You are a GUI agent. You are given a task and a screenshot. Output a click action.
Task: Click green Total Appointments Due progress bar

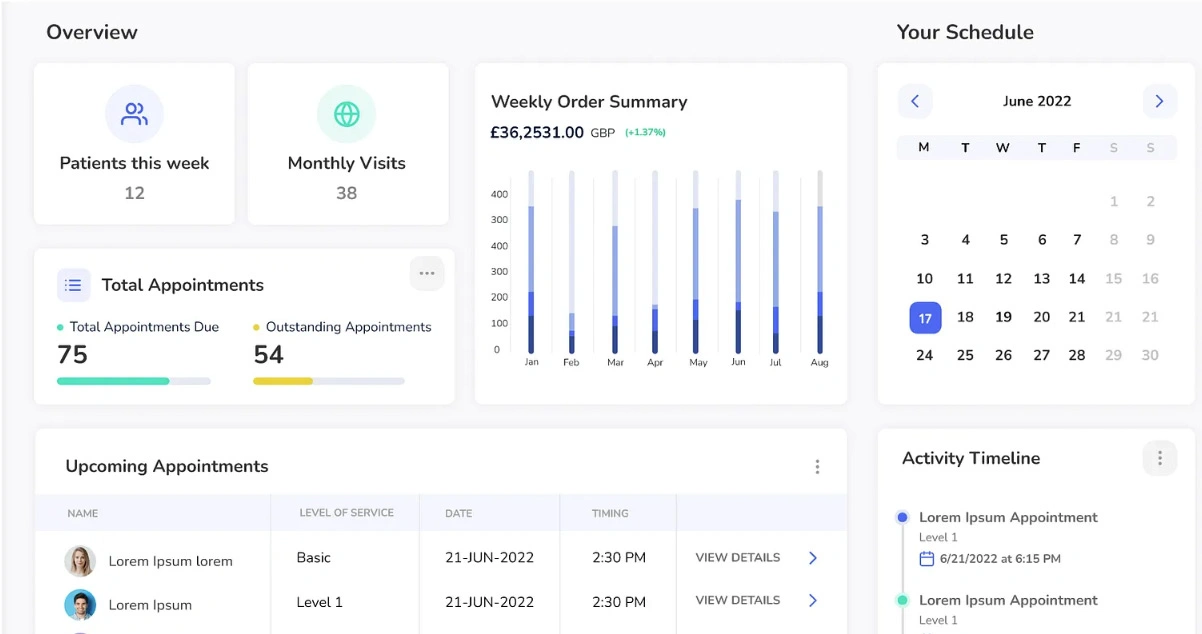pos(113,381)
